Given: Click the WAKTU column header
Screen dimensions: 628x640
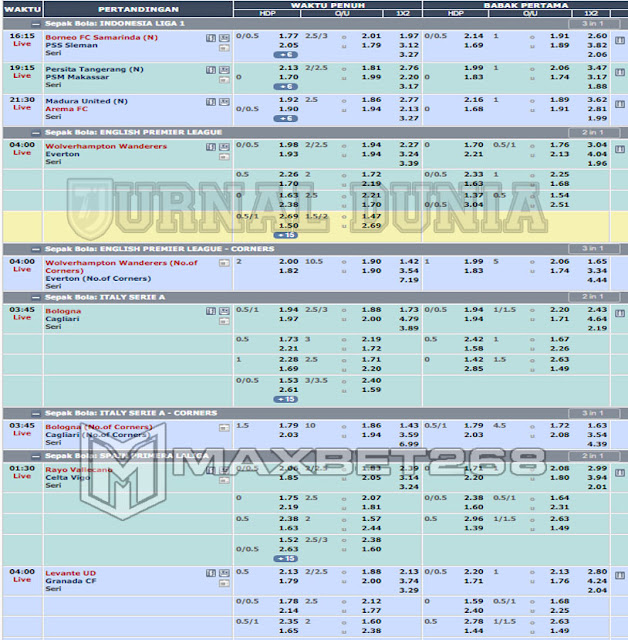Looking at the screenshot, I should (22, 9).
